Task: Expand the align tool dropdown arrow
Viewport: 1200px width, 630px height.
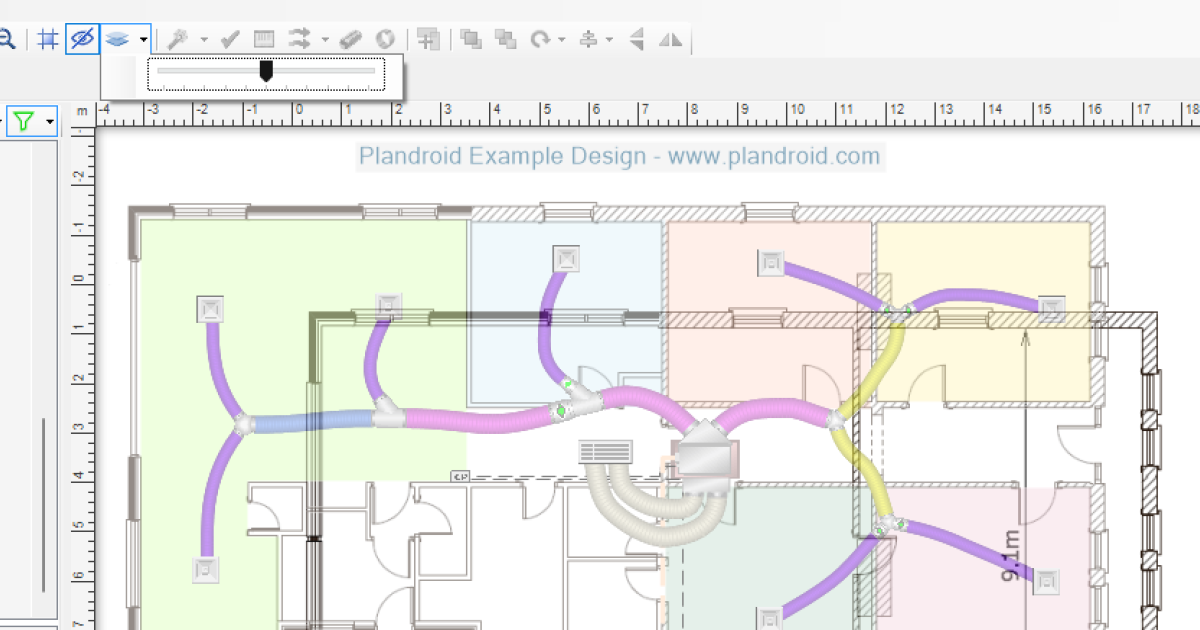Action: (x=609, y=39)
